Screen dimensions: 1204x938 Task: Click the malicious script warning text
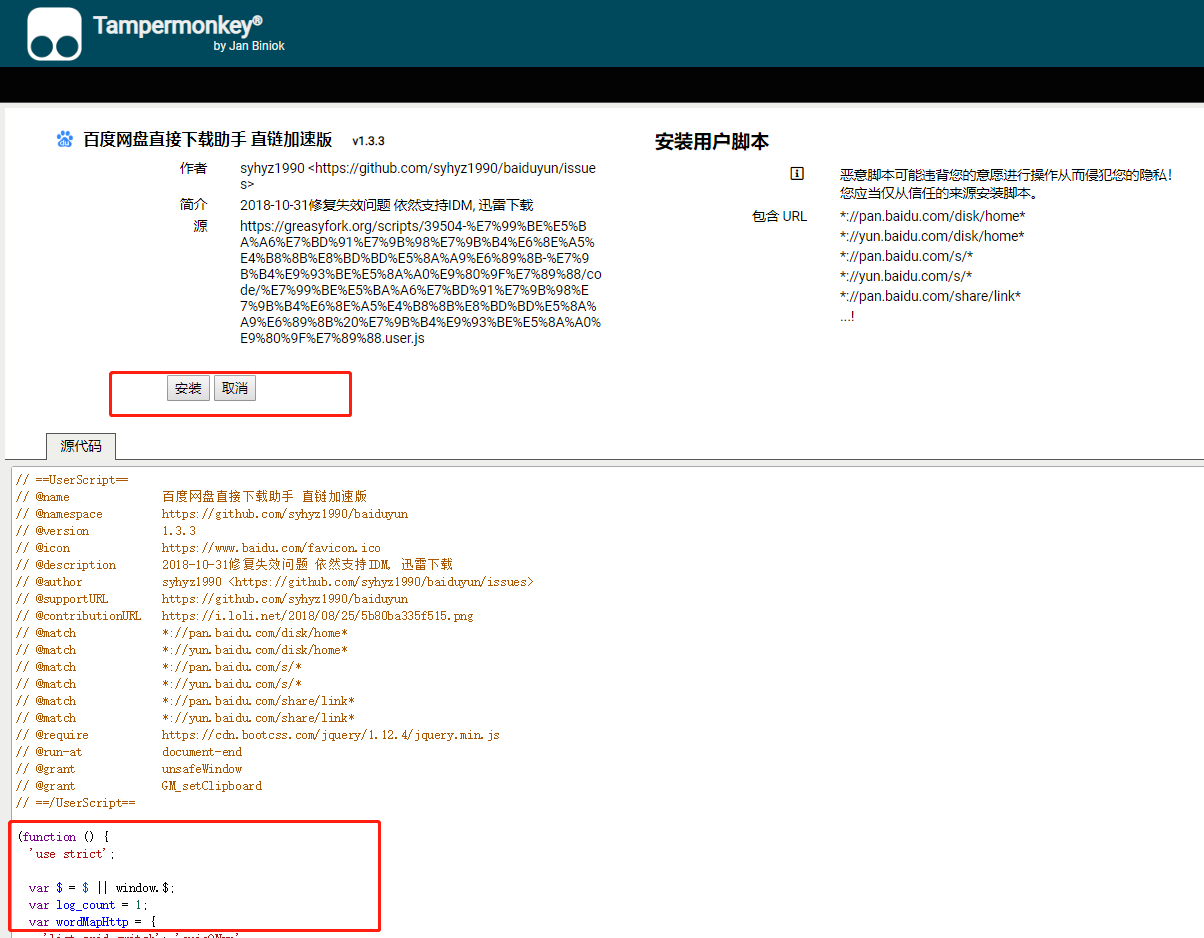point(1006,184)
